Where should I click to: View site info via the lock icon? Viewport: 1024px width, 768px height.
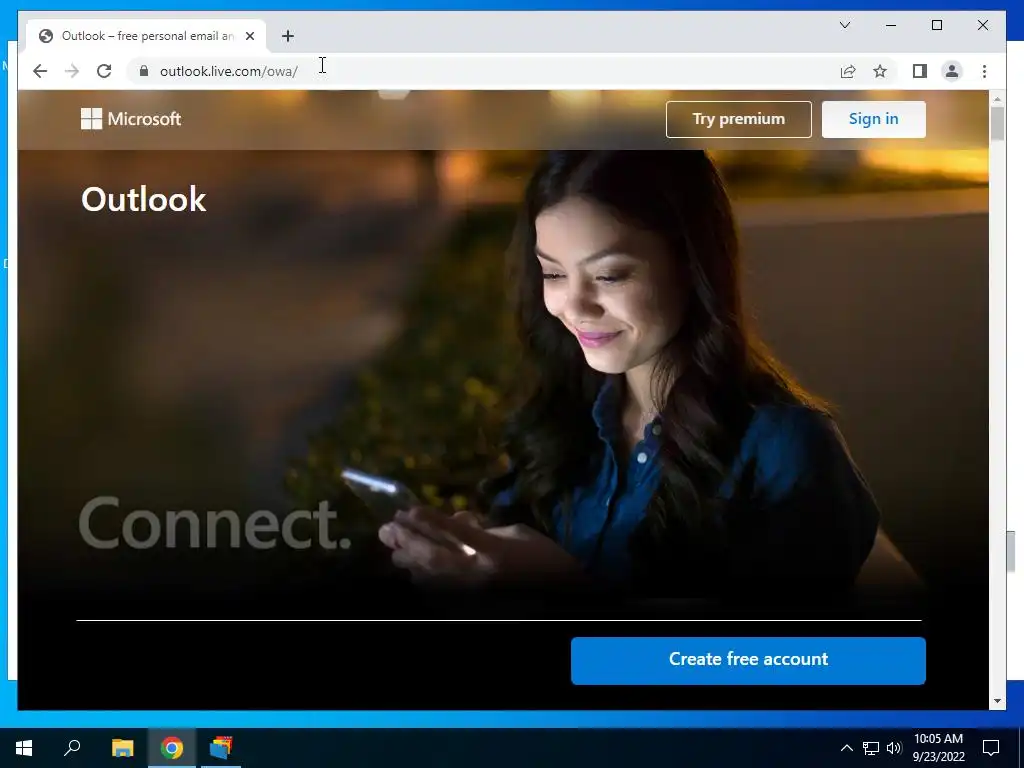tap(144, 71)
